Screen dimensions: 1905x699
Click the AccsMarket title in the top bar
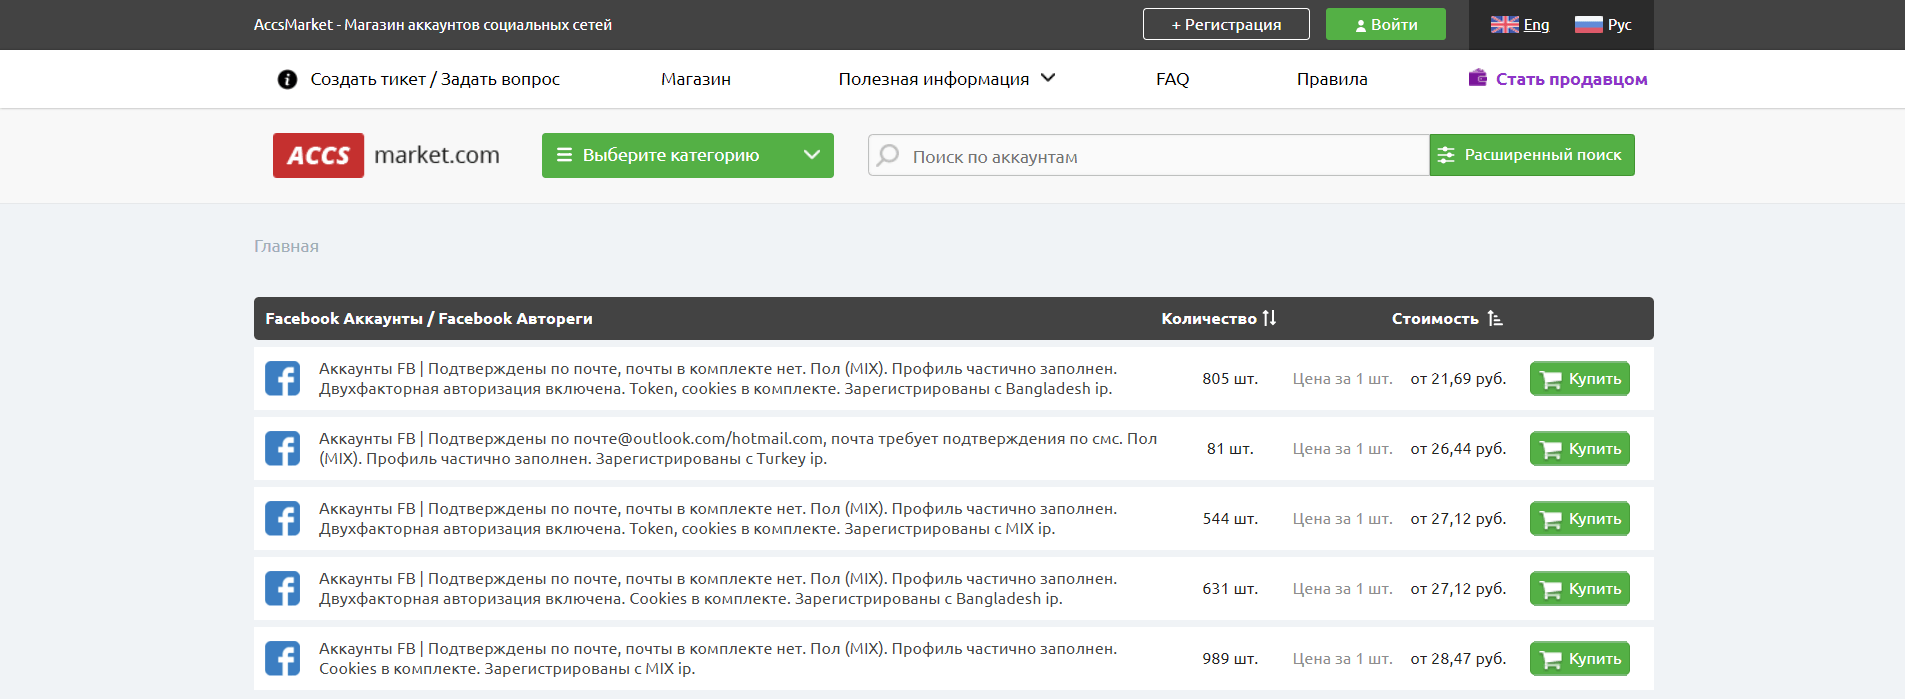pyautogui.click(x=433, y=25)
